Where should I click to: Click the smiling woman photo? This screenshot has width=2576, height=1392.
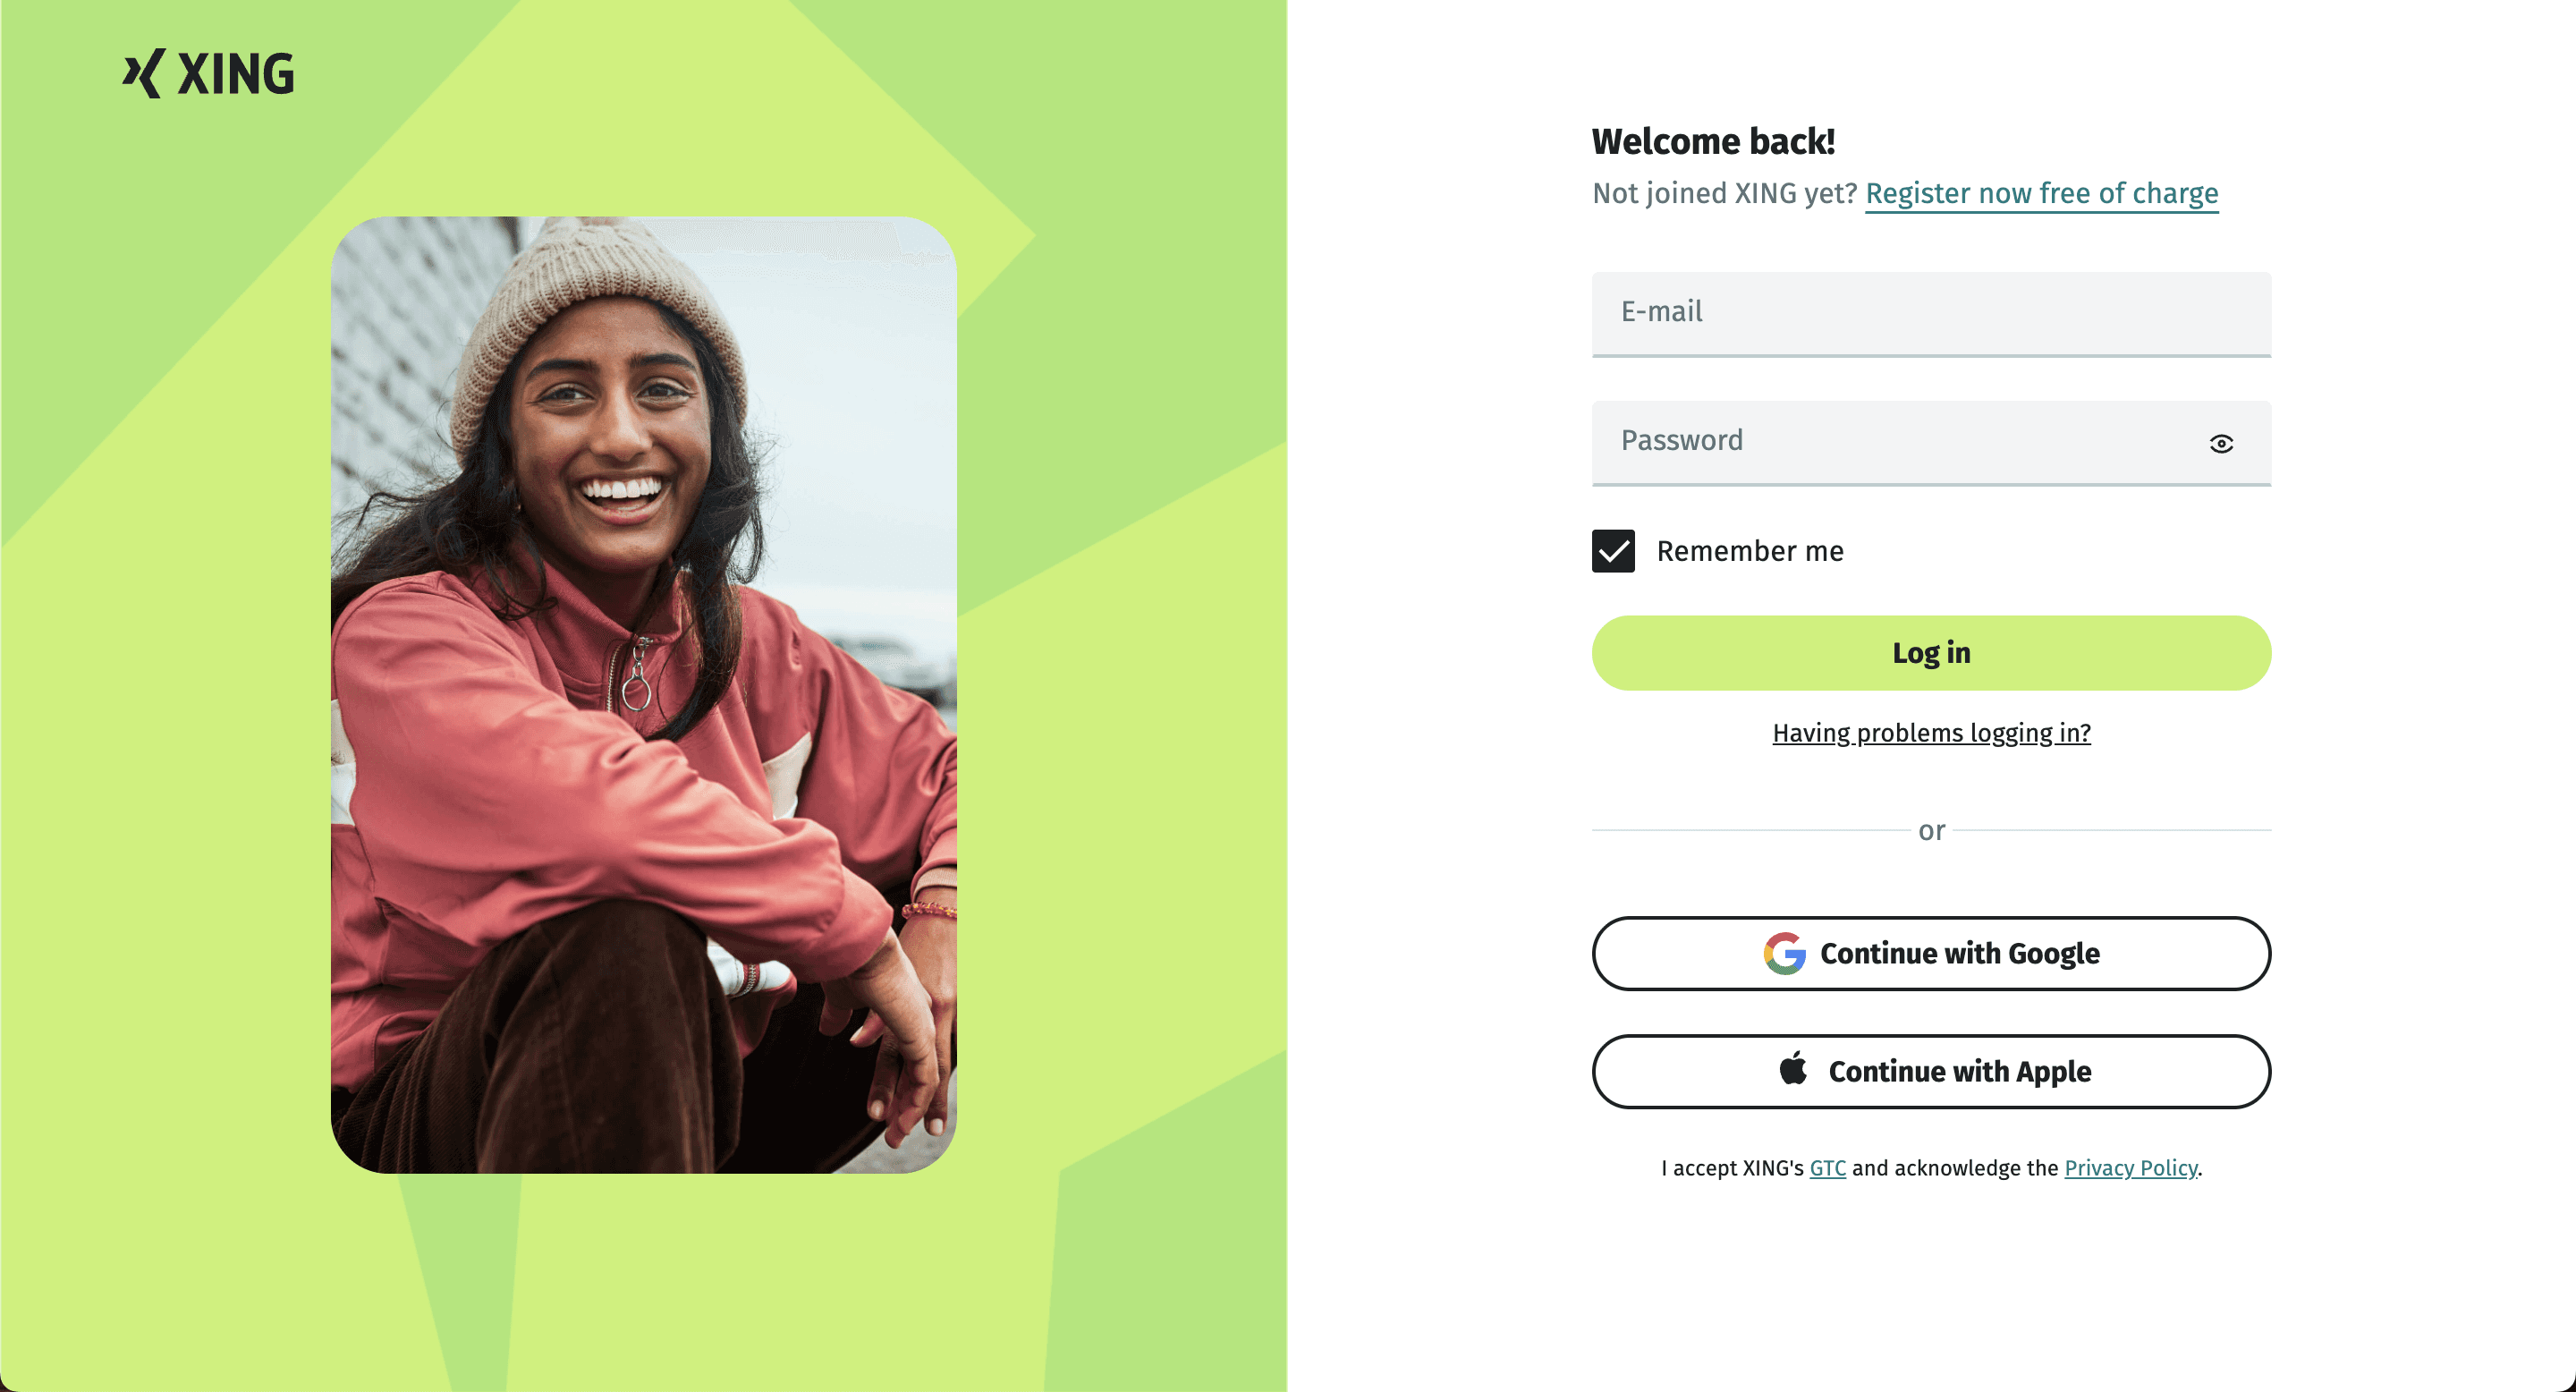[644, 695]
